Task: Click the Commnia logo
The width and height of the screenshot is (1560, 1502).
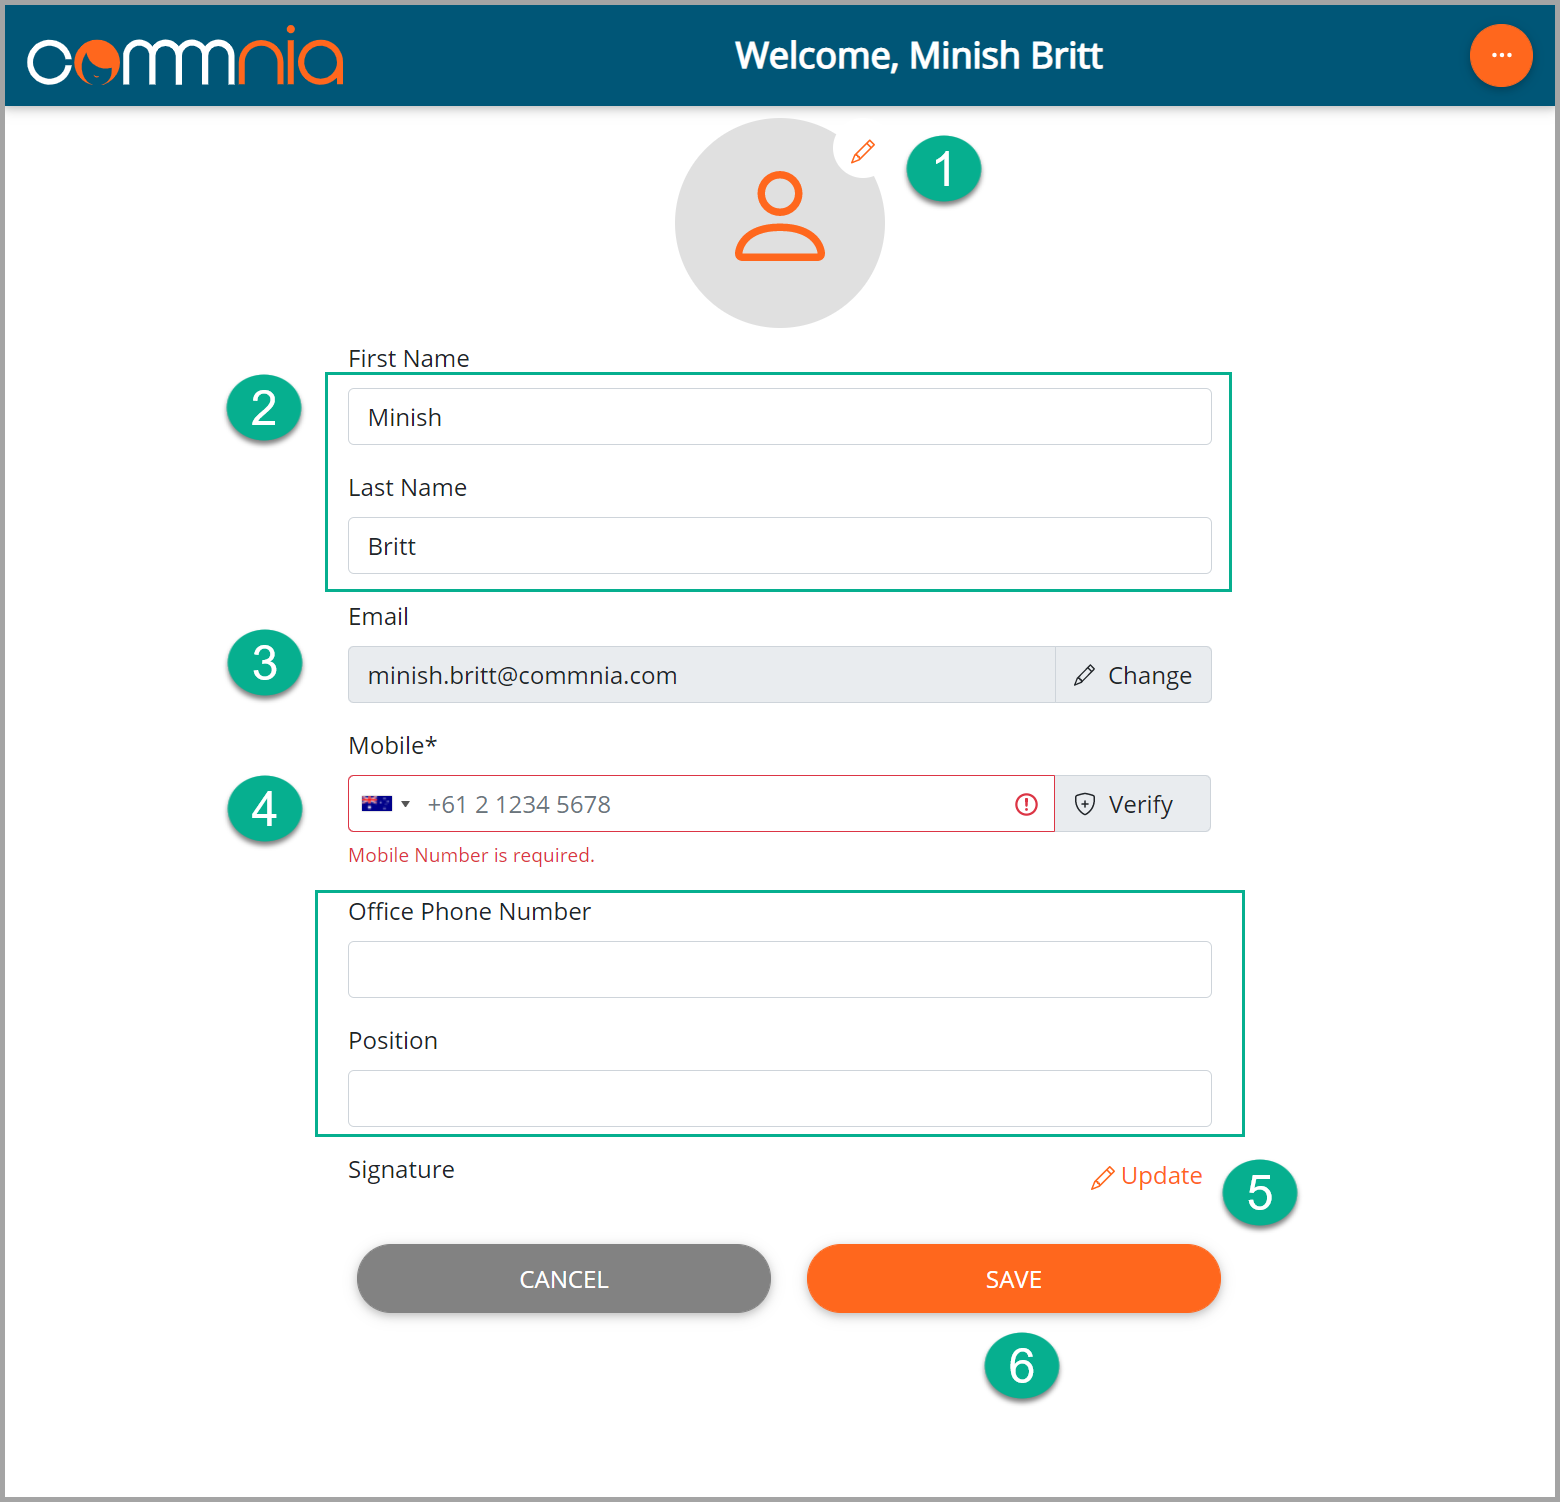Action: 185,57
